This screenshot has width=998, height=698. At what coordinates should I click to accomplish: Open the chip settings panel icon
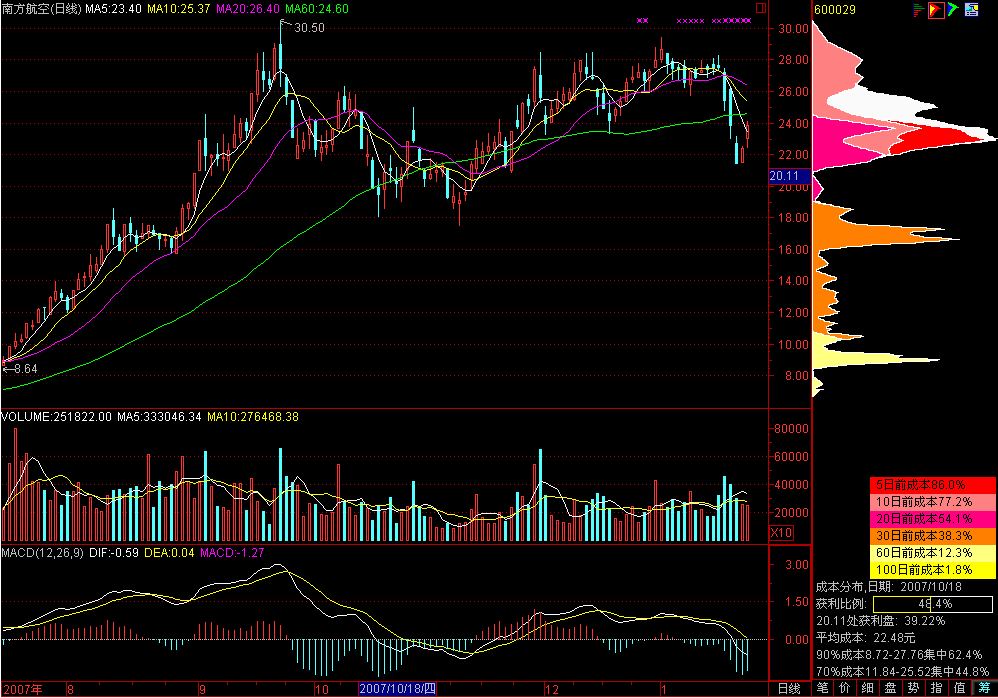[x=971, y=10]
